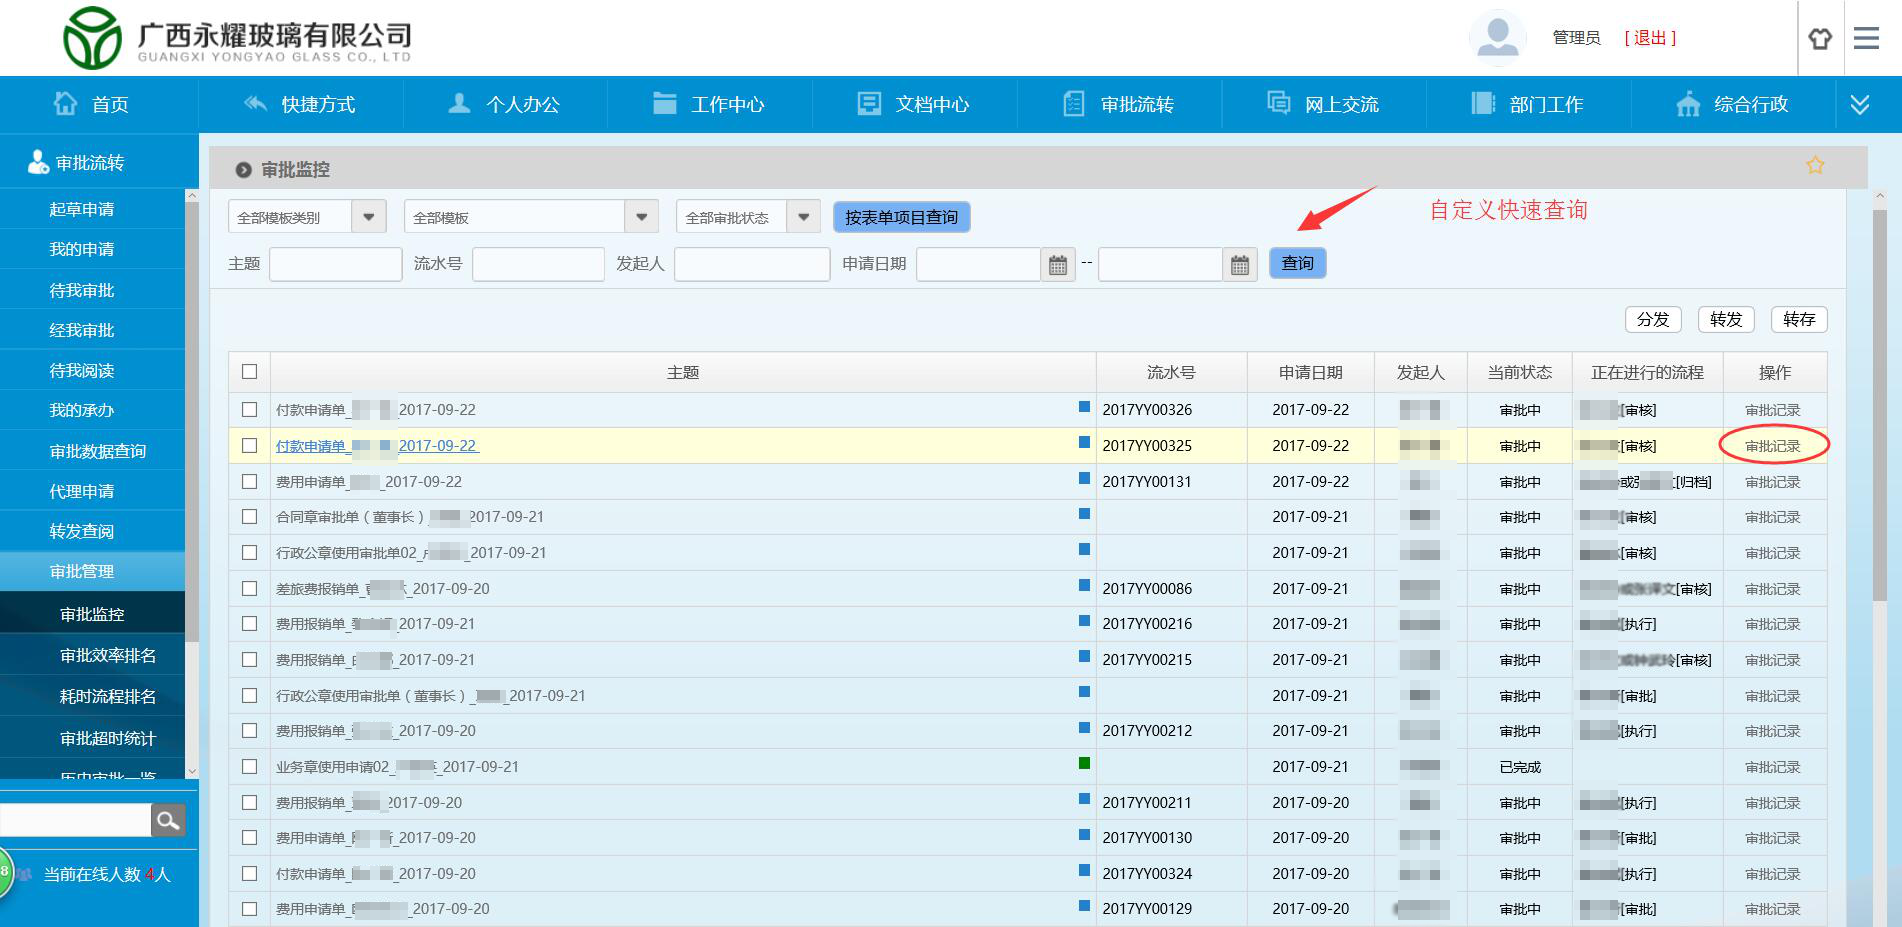1902x927 pixels.
Task: Open 审批记录 for serial 2017YY00325
Action: tap(1772, 446)
